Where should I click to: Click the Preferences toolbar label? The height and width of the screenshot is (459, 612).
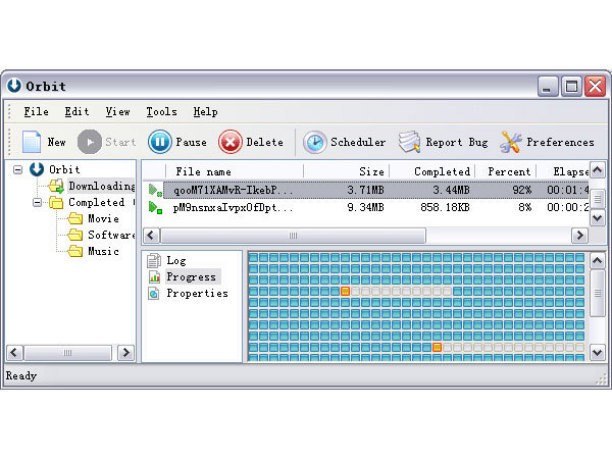pyautogui.click(x=560, y=142)
